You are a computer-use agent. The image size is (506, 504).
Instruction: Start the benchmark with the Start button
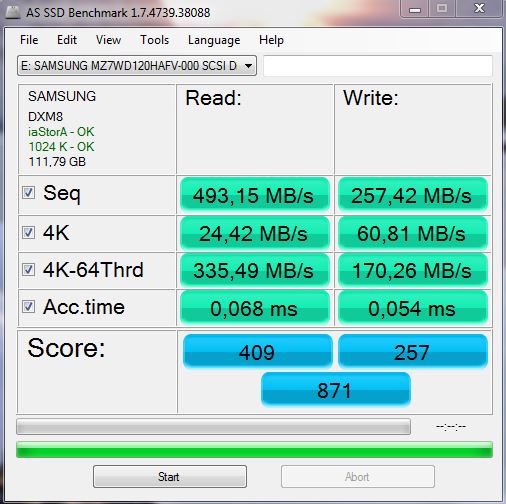170,477
